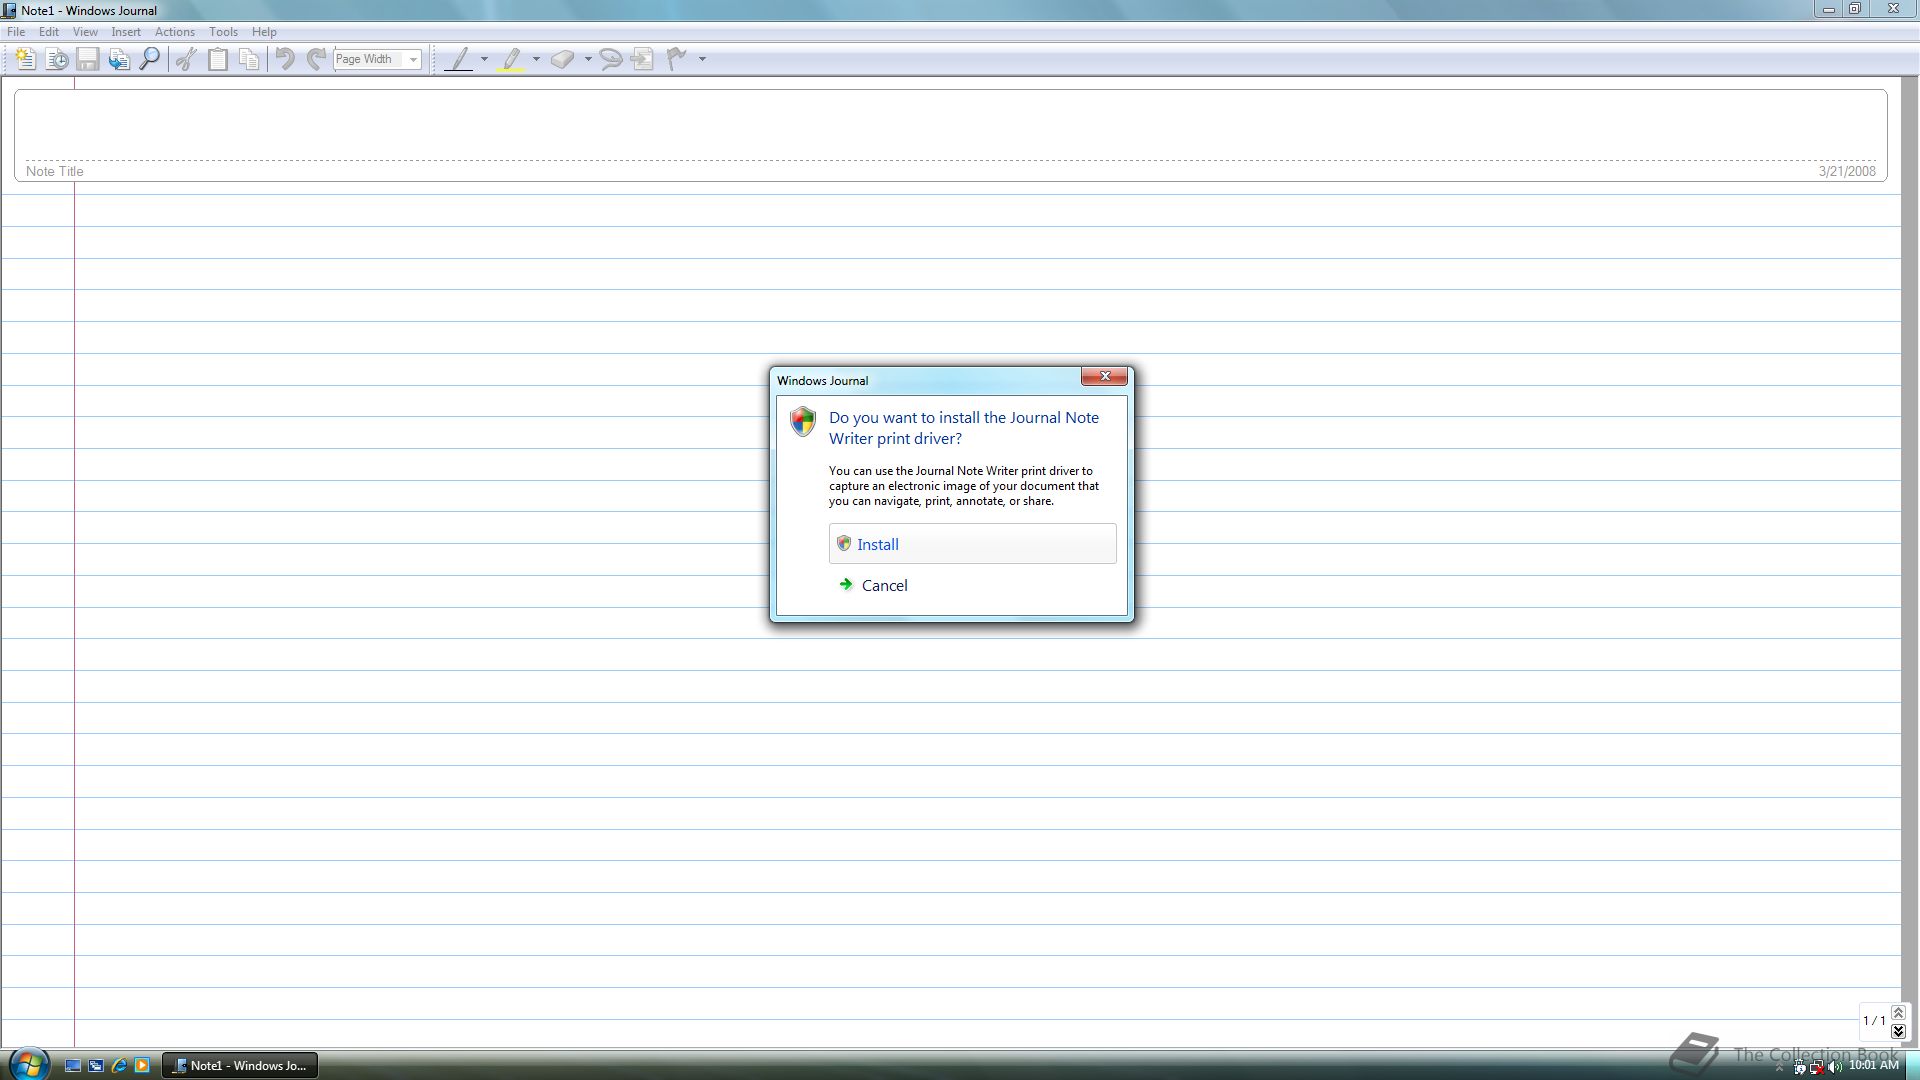This screenshot has width=1920, height=1080.
Task: Open Find with magnifying glass icon
Action: [x=150, y=59]
